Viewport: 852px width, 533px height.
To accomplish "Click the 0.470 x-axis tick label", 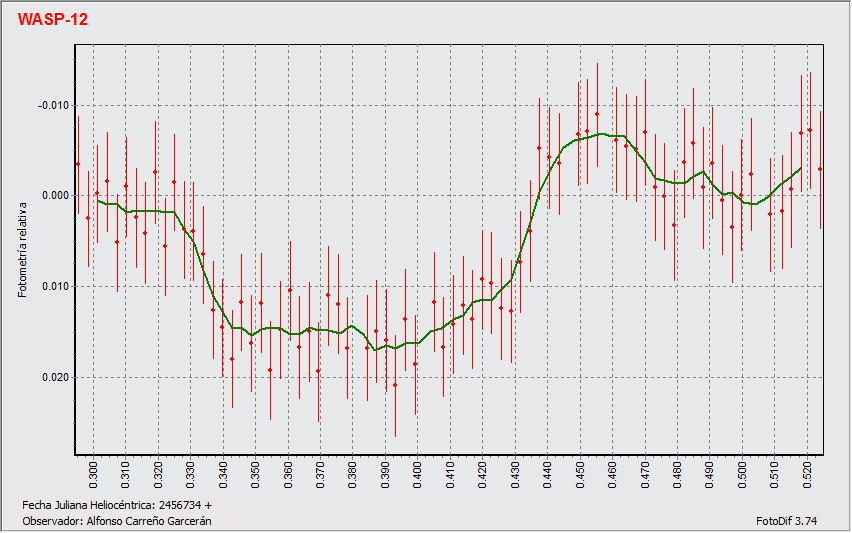I will pos(645,473).
